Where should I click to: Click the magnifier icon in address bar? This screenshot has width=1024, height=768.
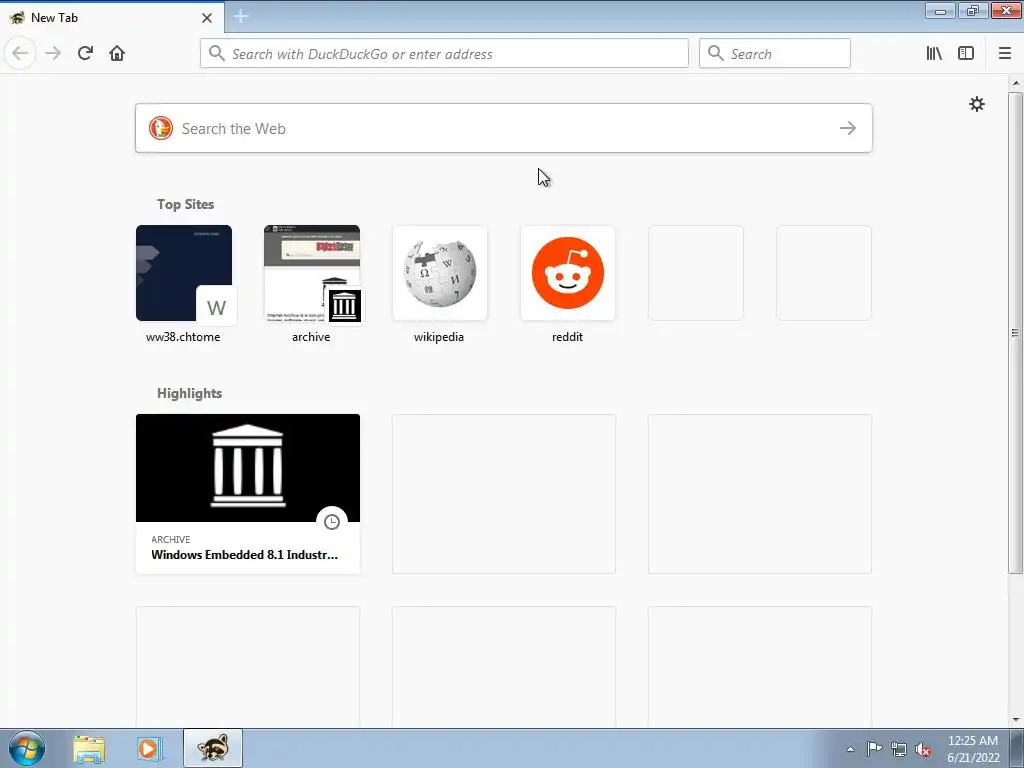click(216, 54)
